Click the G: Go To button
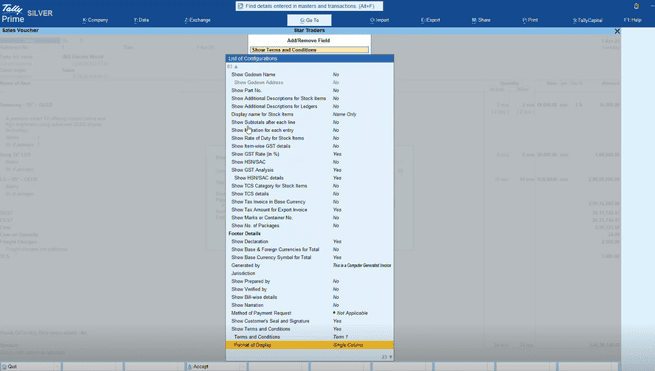 tap(309, 20)
